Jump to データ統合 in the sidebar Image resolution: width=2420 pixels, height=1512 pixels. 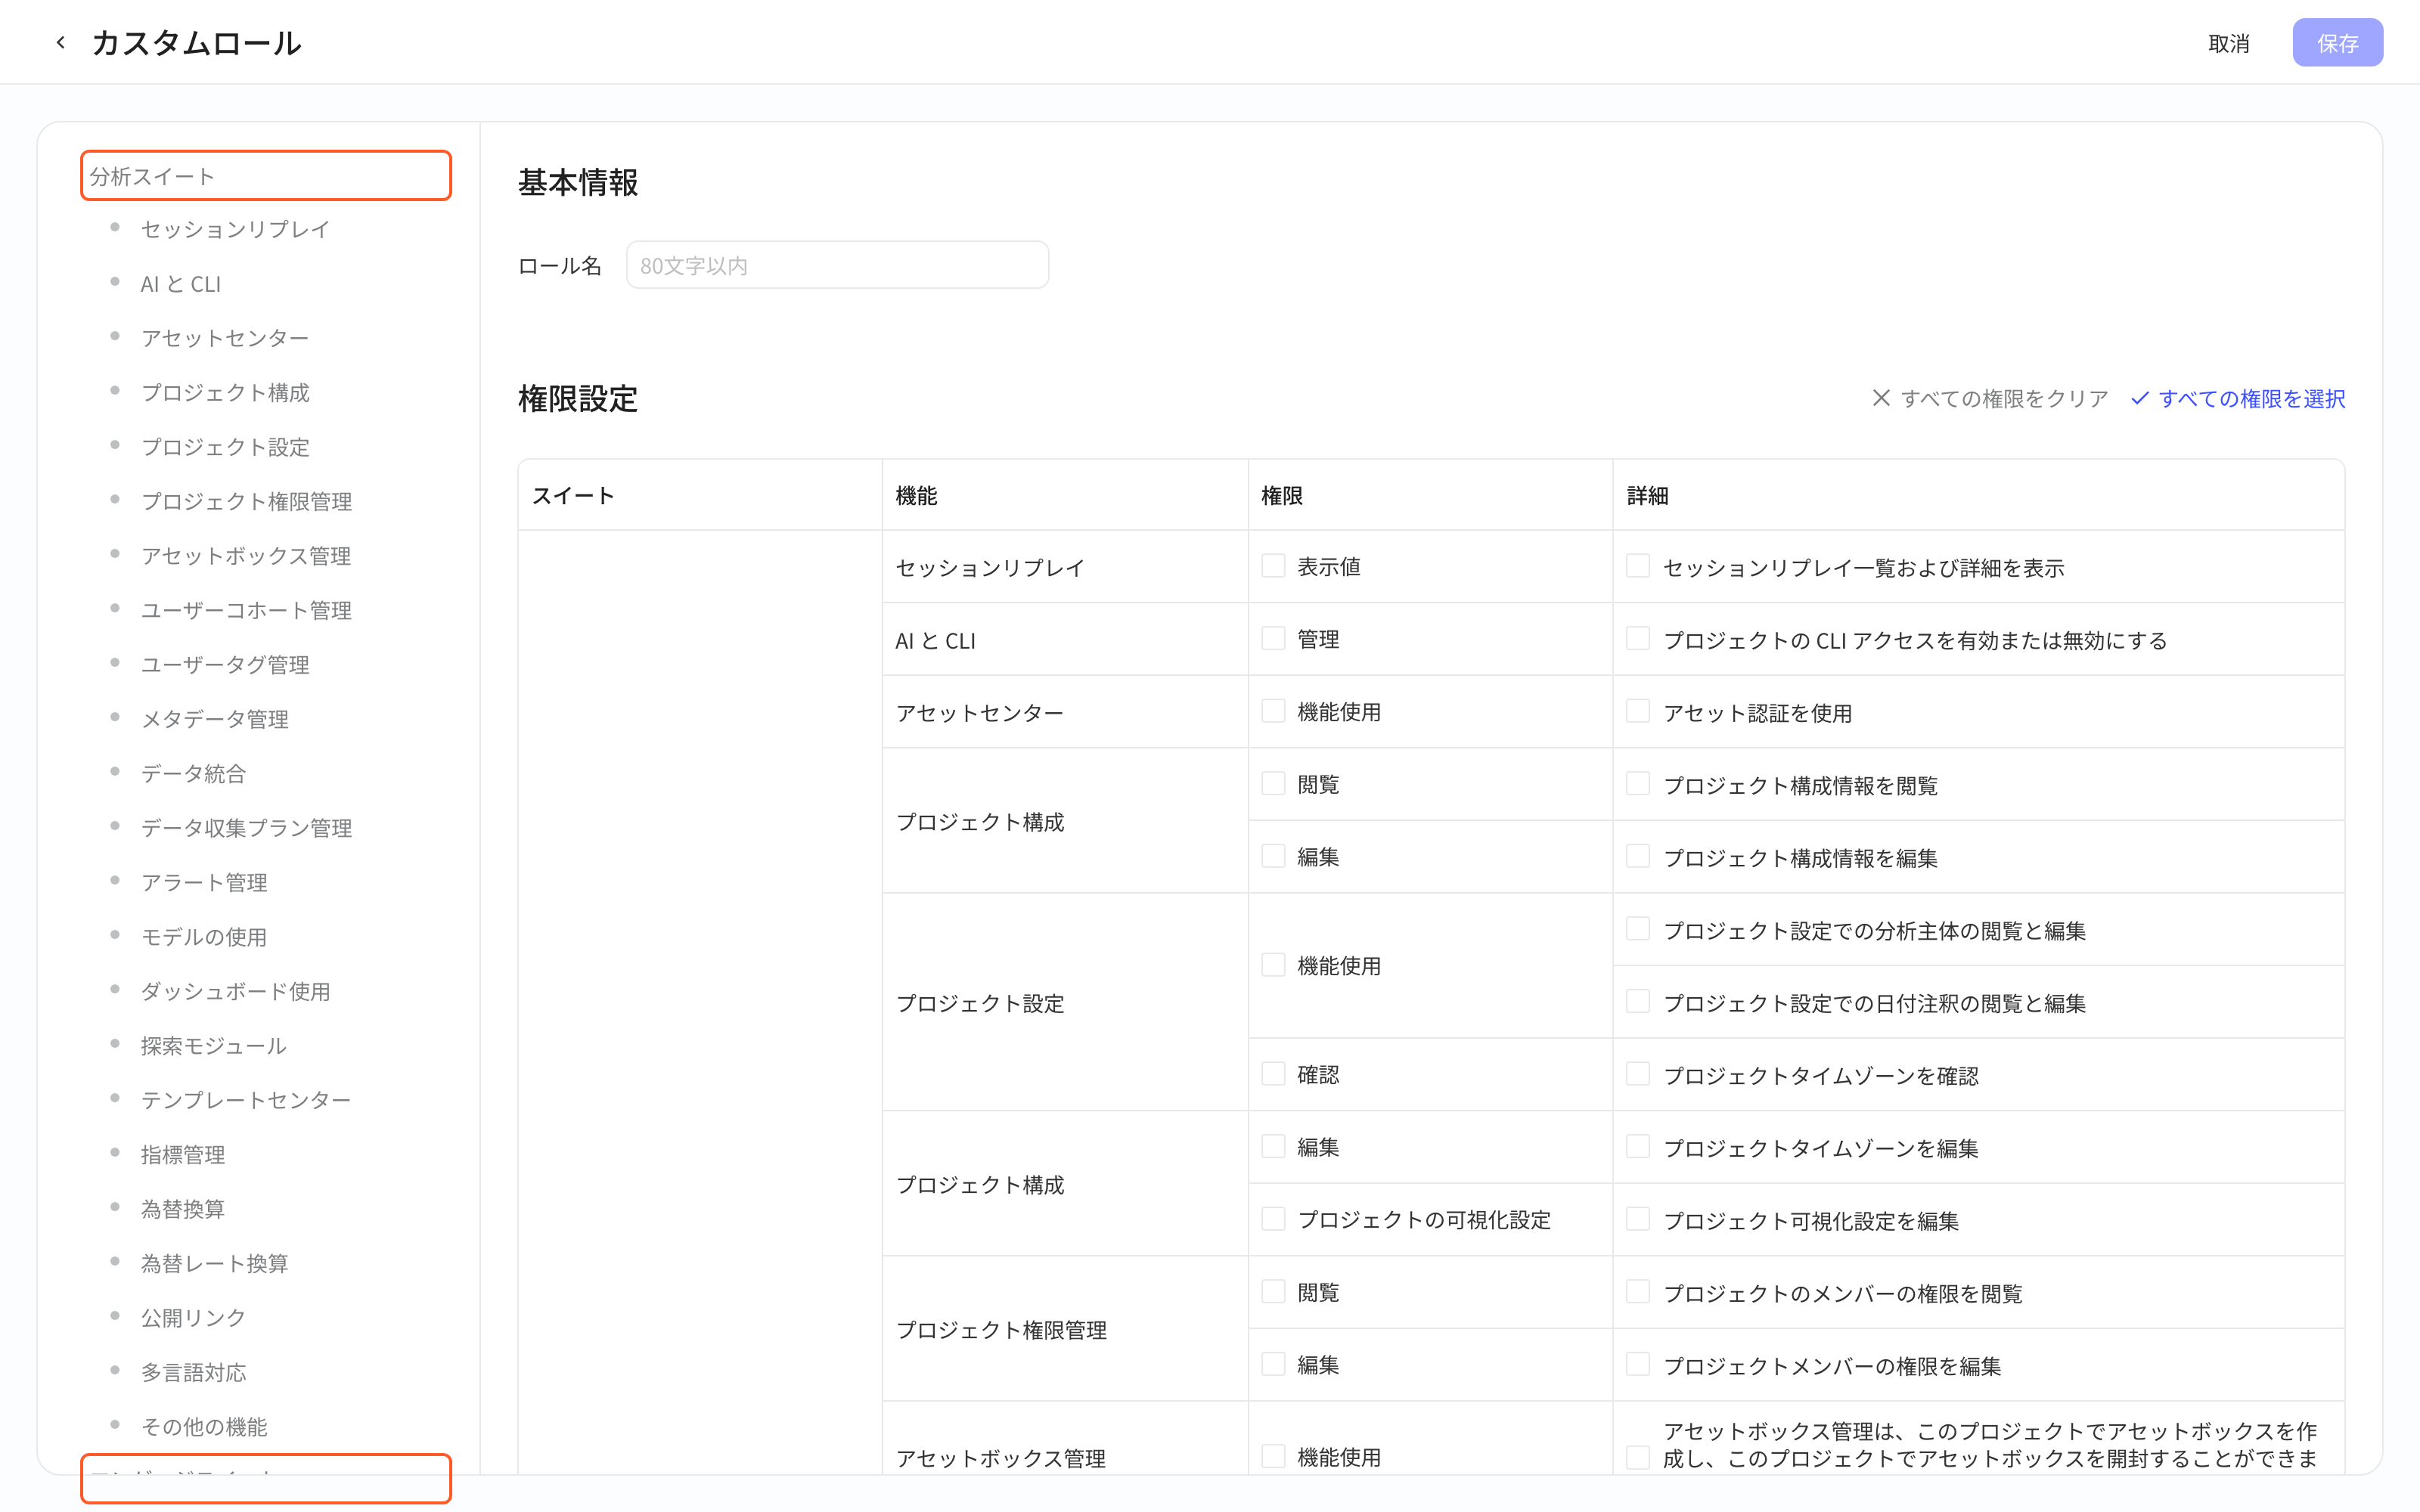[x=193, y=773]
